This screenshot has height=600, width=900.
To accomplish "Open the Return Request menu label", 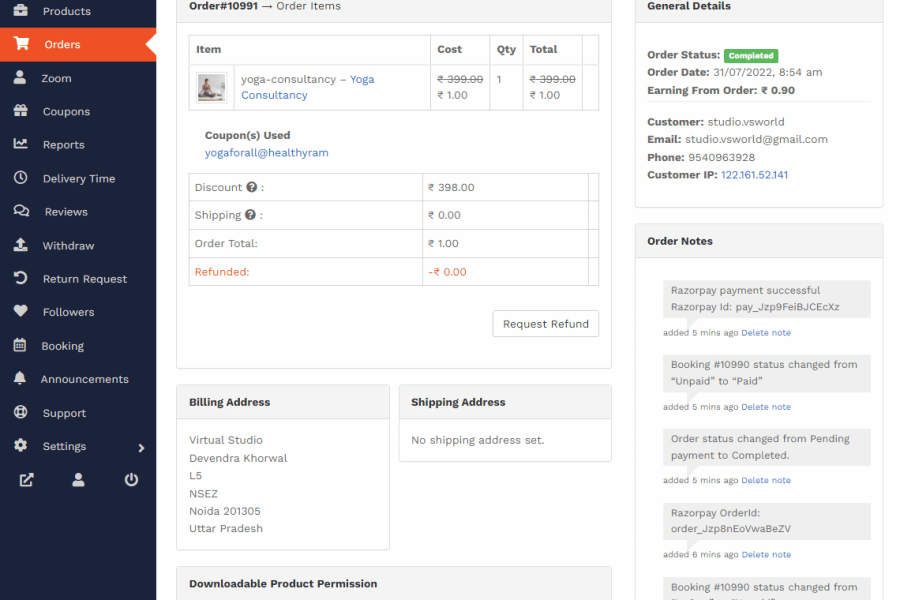I will [x=85, y=279].
